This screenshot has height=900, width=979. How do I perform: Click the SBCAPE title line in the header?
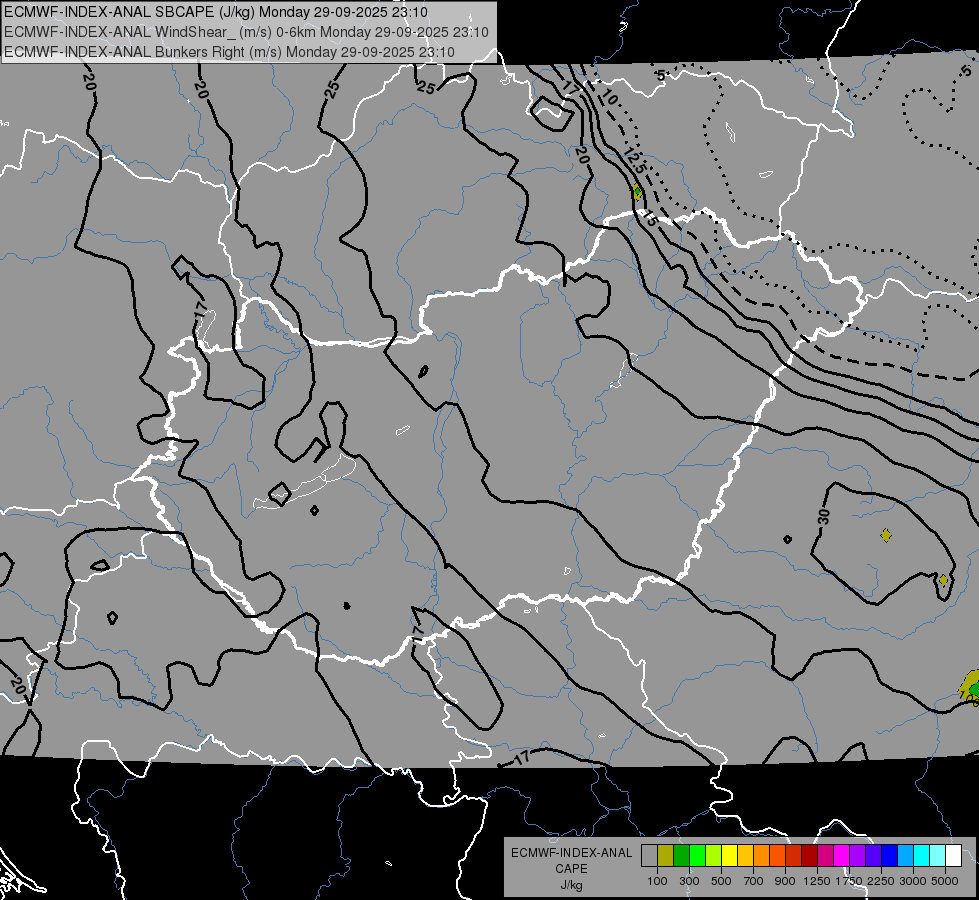coord(216,12)
